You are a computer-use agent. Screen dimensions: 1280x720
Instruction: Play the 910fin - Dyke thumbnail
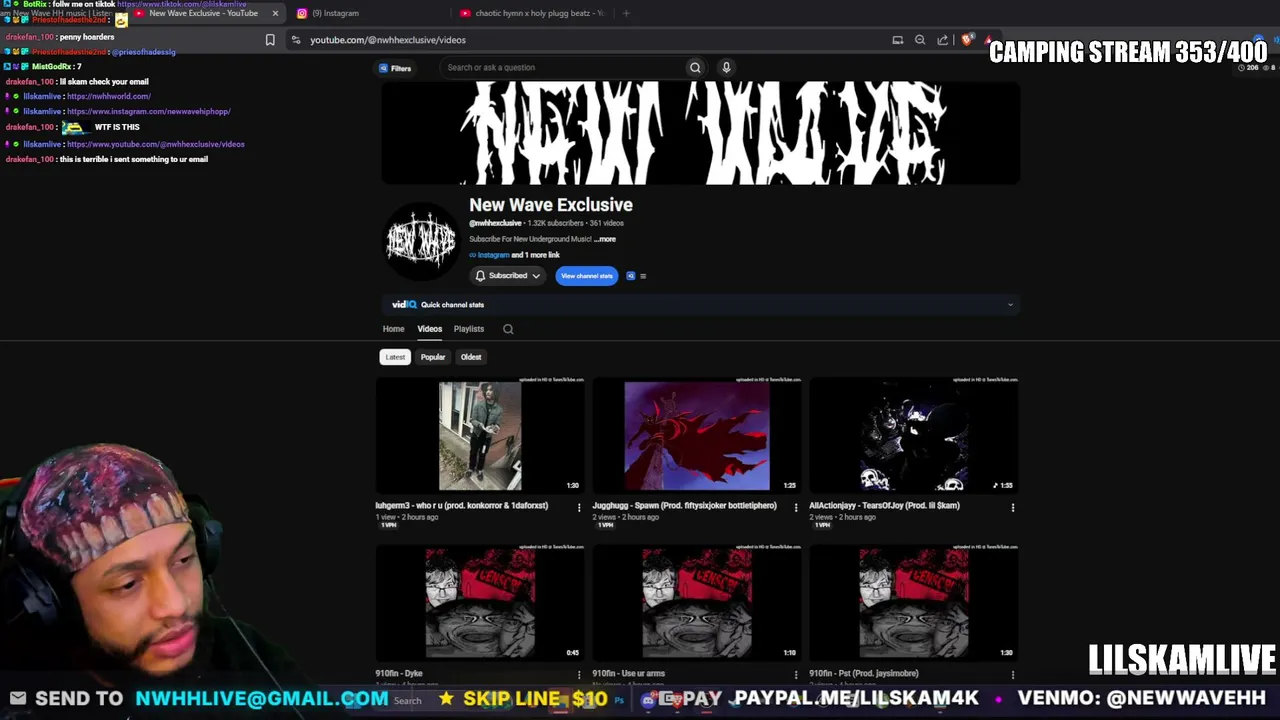coord(480,603)
